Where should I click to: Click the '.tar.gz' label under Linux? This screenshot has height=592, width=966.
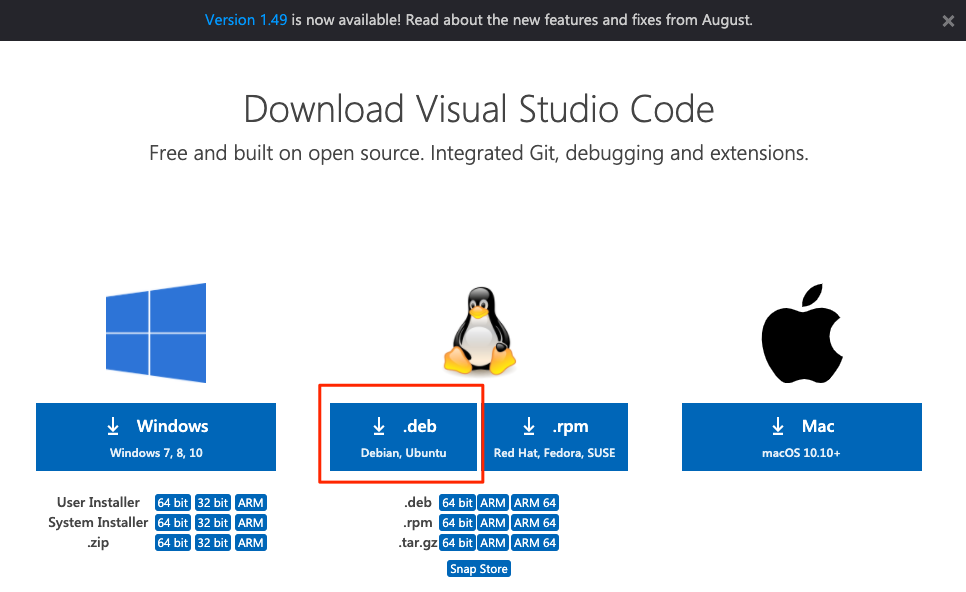[418, 543]
